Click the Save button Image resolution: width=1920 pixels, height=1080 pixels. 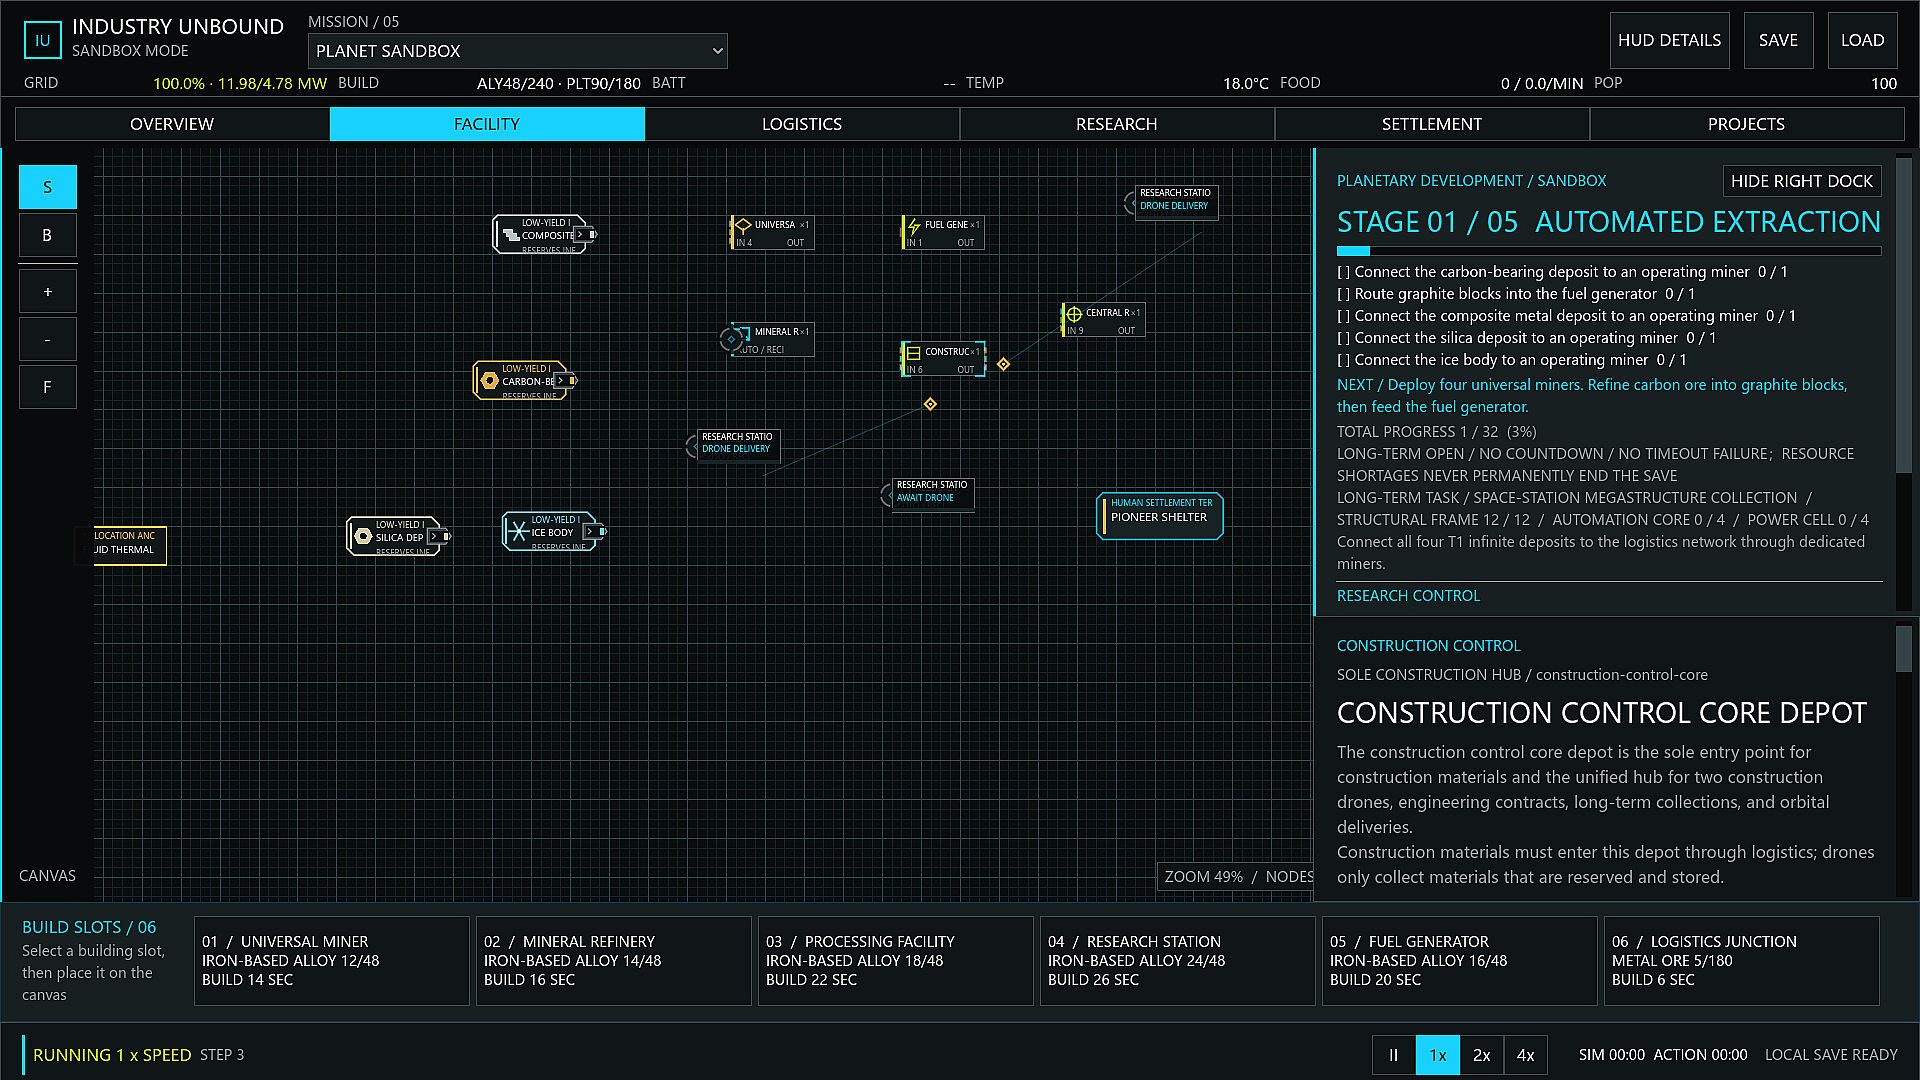[x=1778, y=40]
